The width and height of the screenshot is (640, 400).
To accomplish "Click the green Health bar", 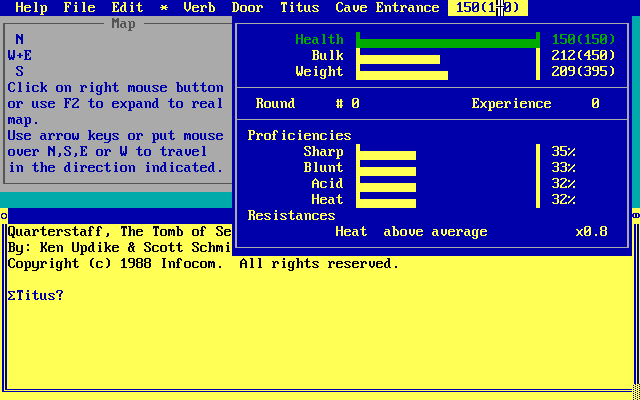I will pos(448,41).
